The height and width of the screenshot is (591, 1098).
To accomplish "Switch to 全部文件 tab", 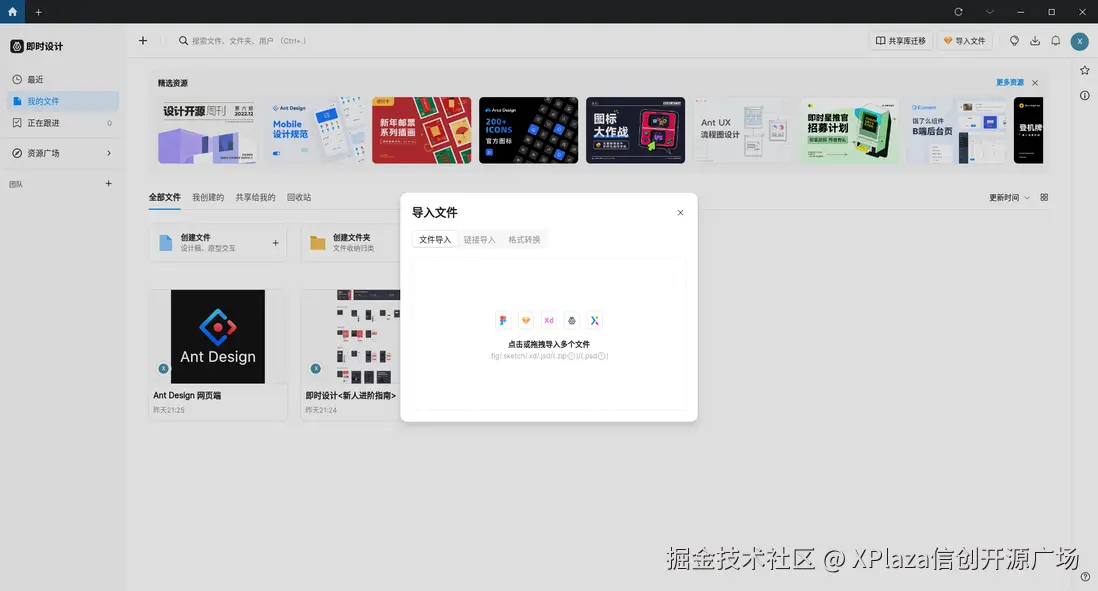I will pos(165,197).
